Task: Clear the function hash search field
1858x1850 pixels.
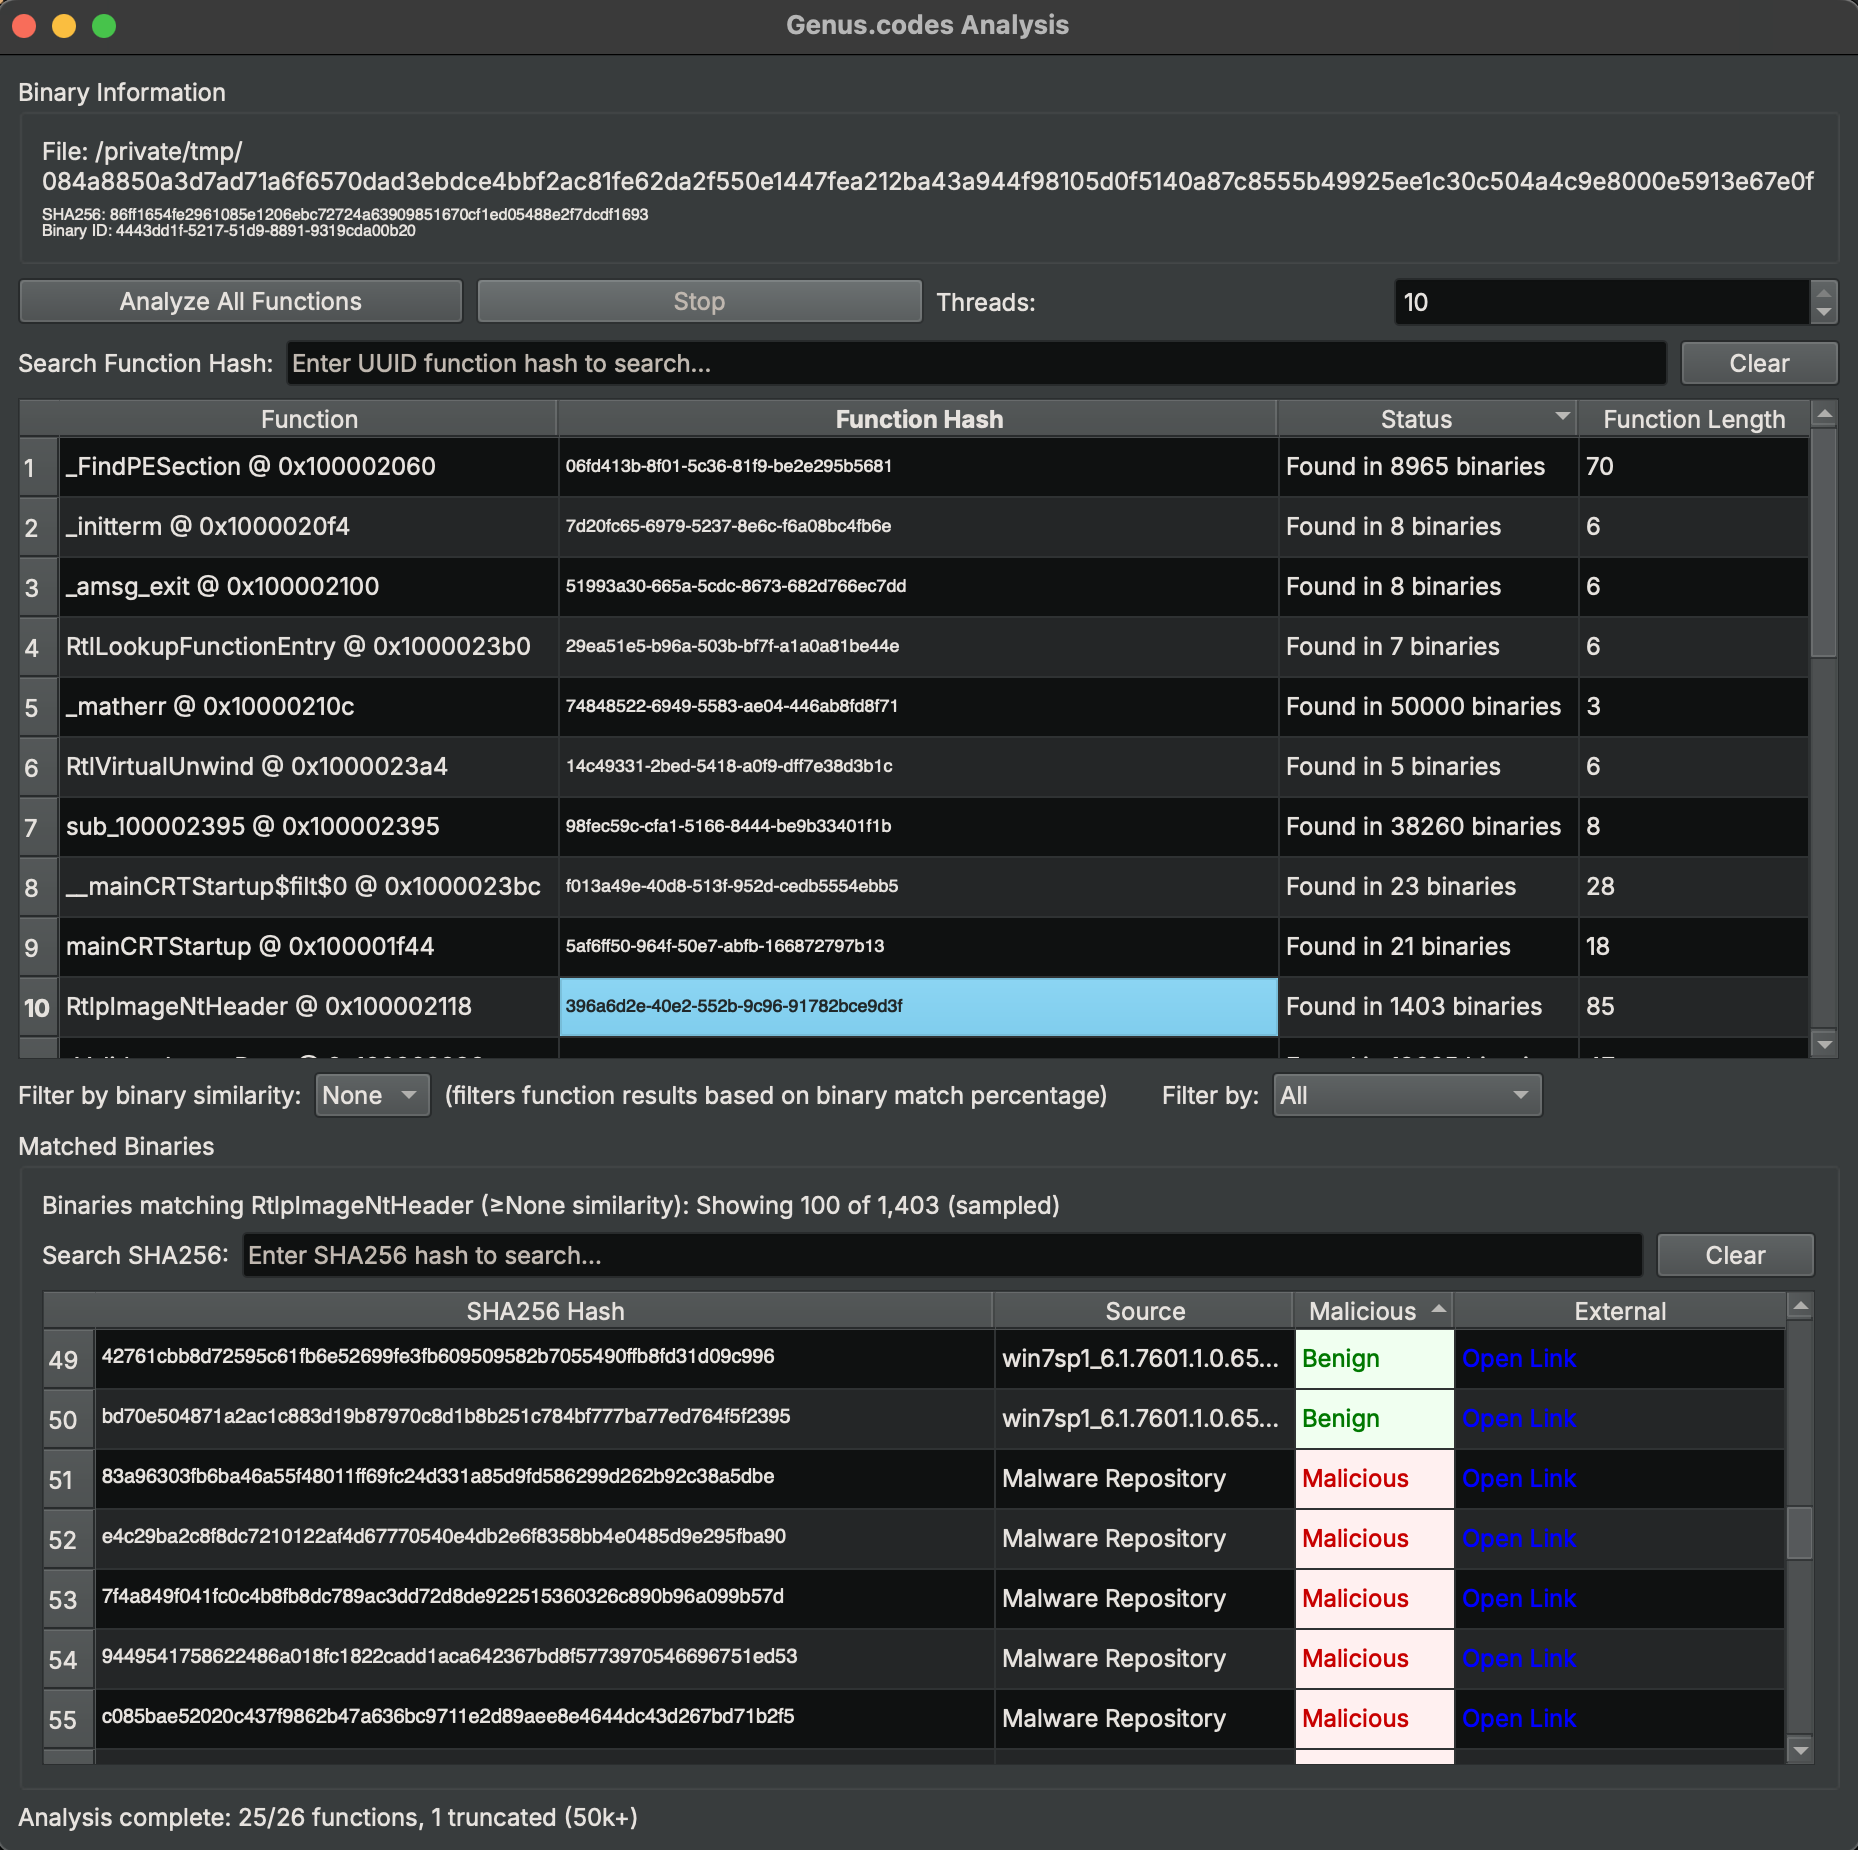Action: (1759, 363)
